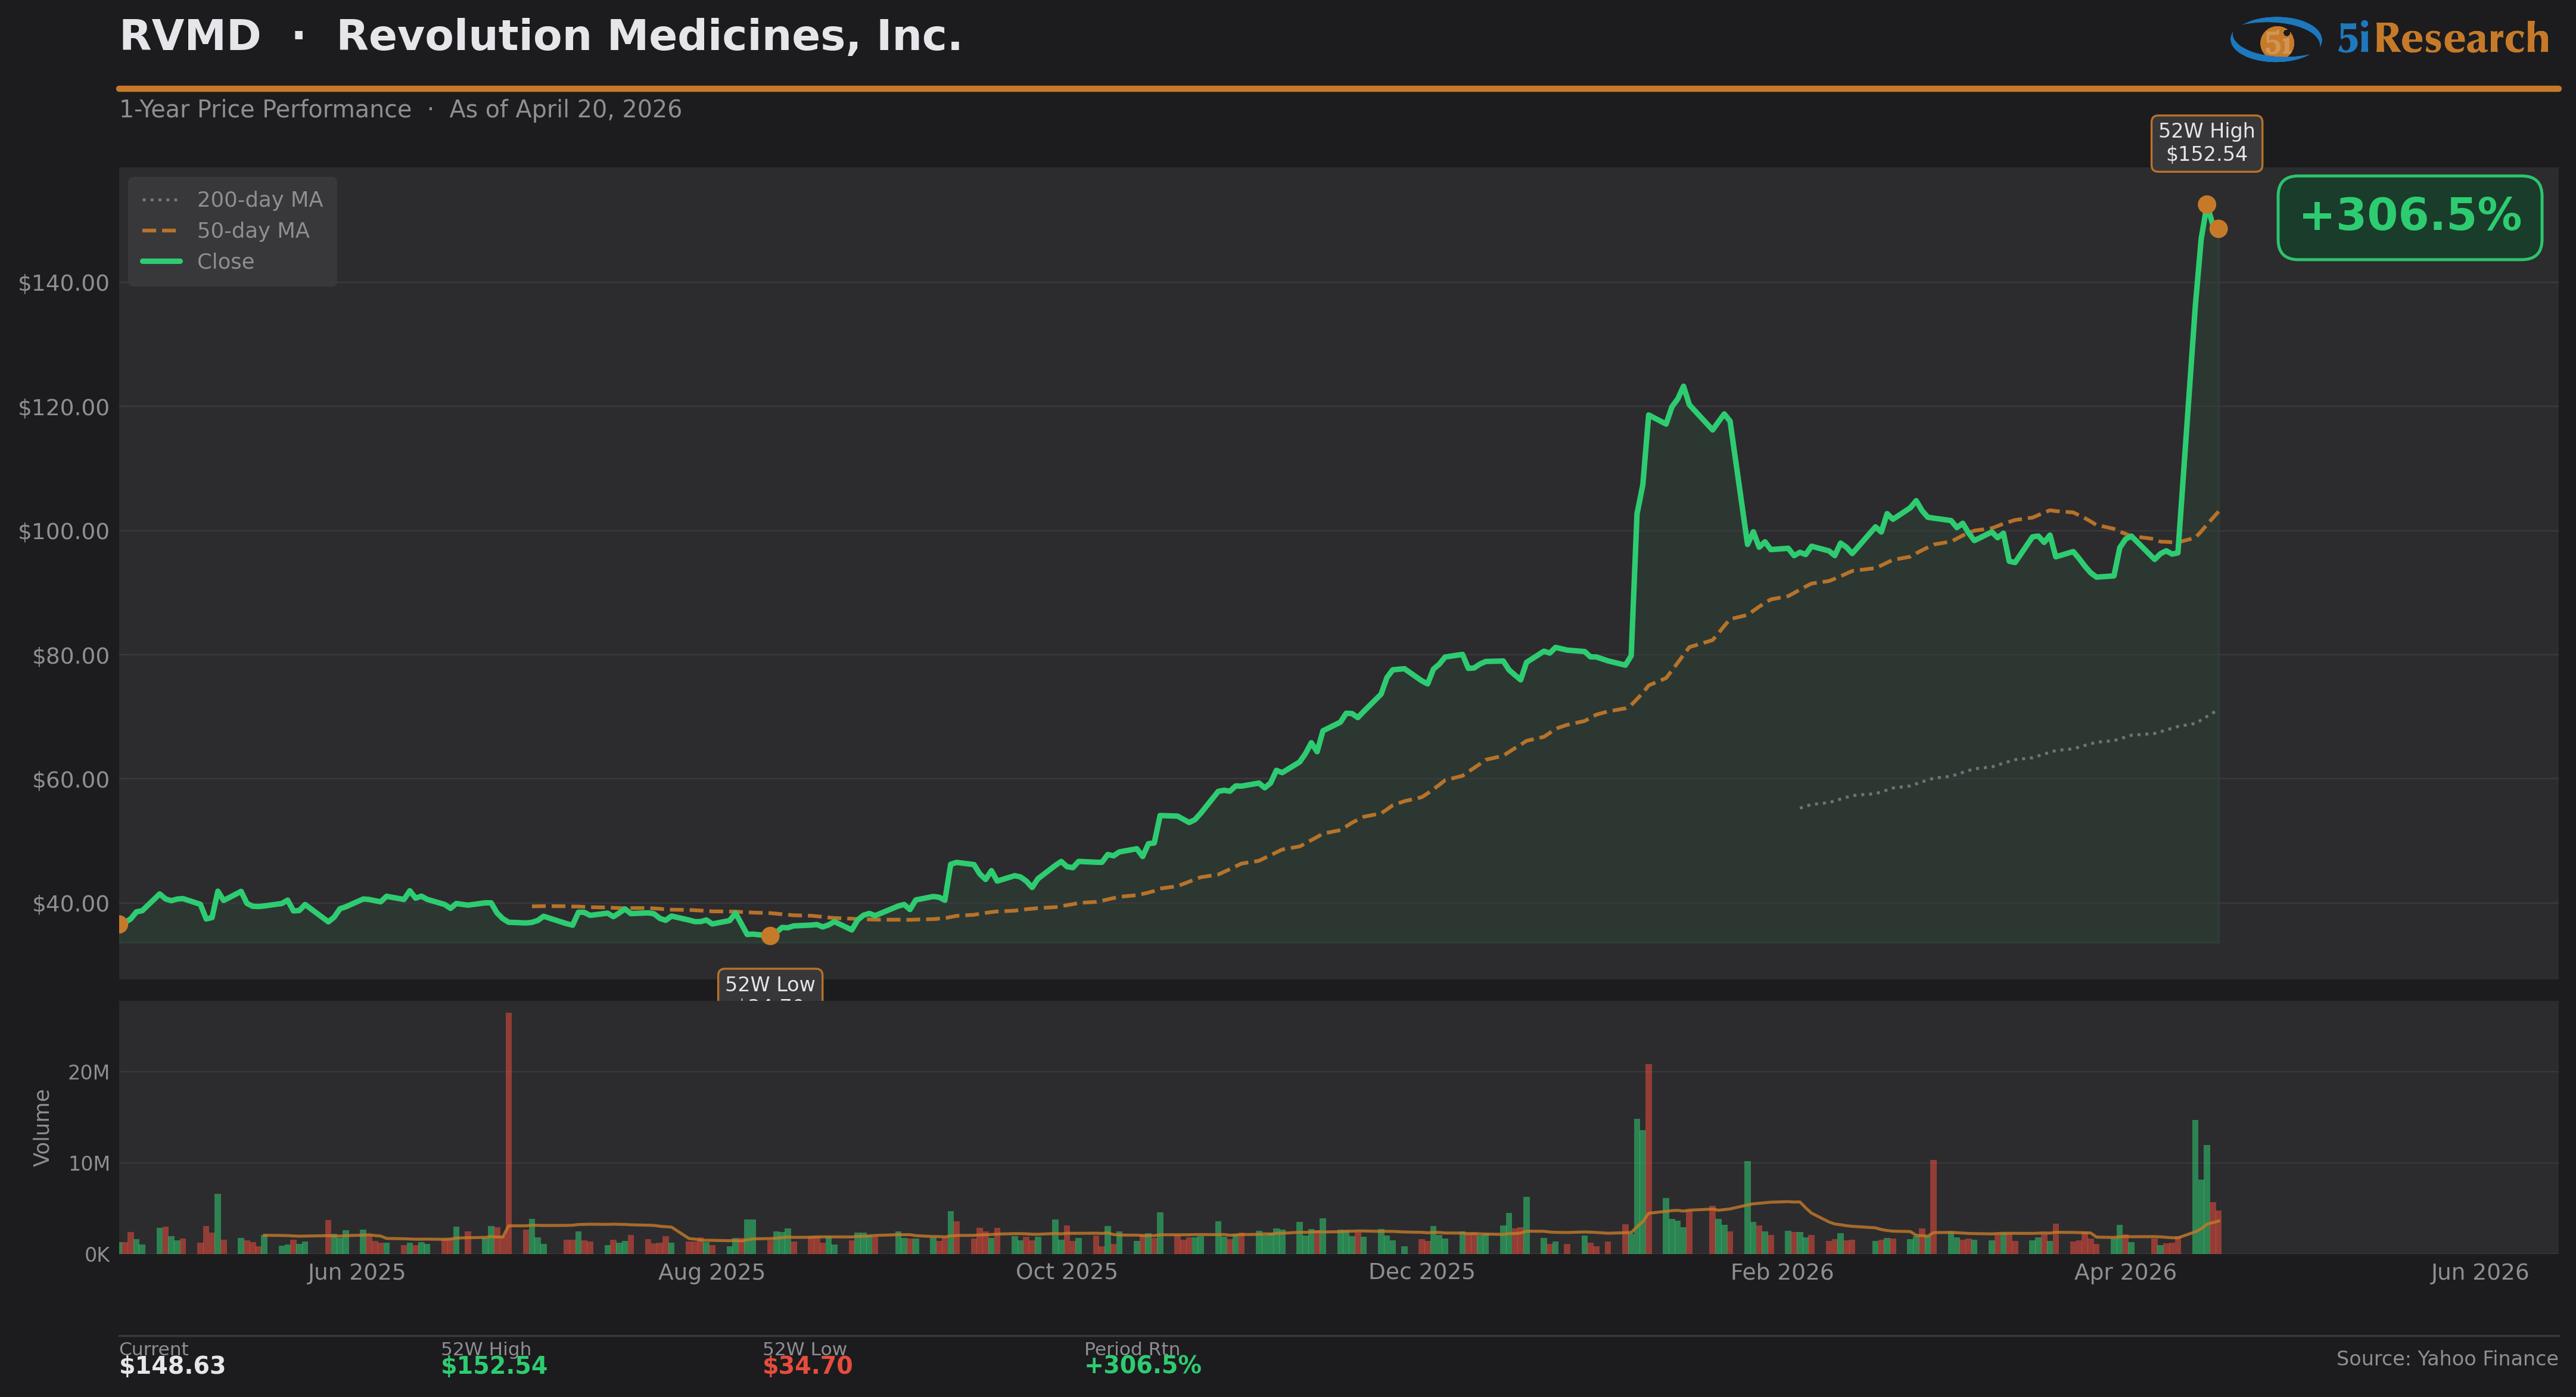Click the RVMD Revolution Medicines title

click(x=540, y=37)
